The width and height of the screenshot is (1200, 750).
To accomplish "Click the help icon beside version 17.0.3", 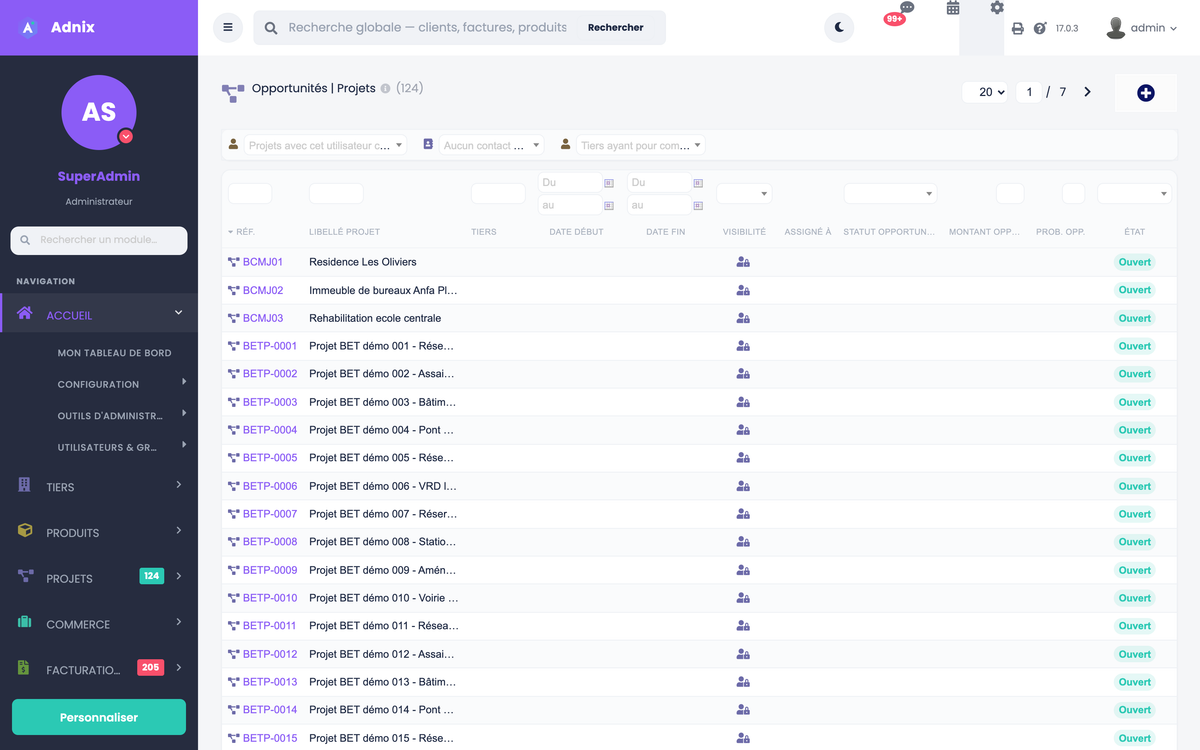I will 1040,28.
